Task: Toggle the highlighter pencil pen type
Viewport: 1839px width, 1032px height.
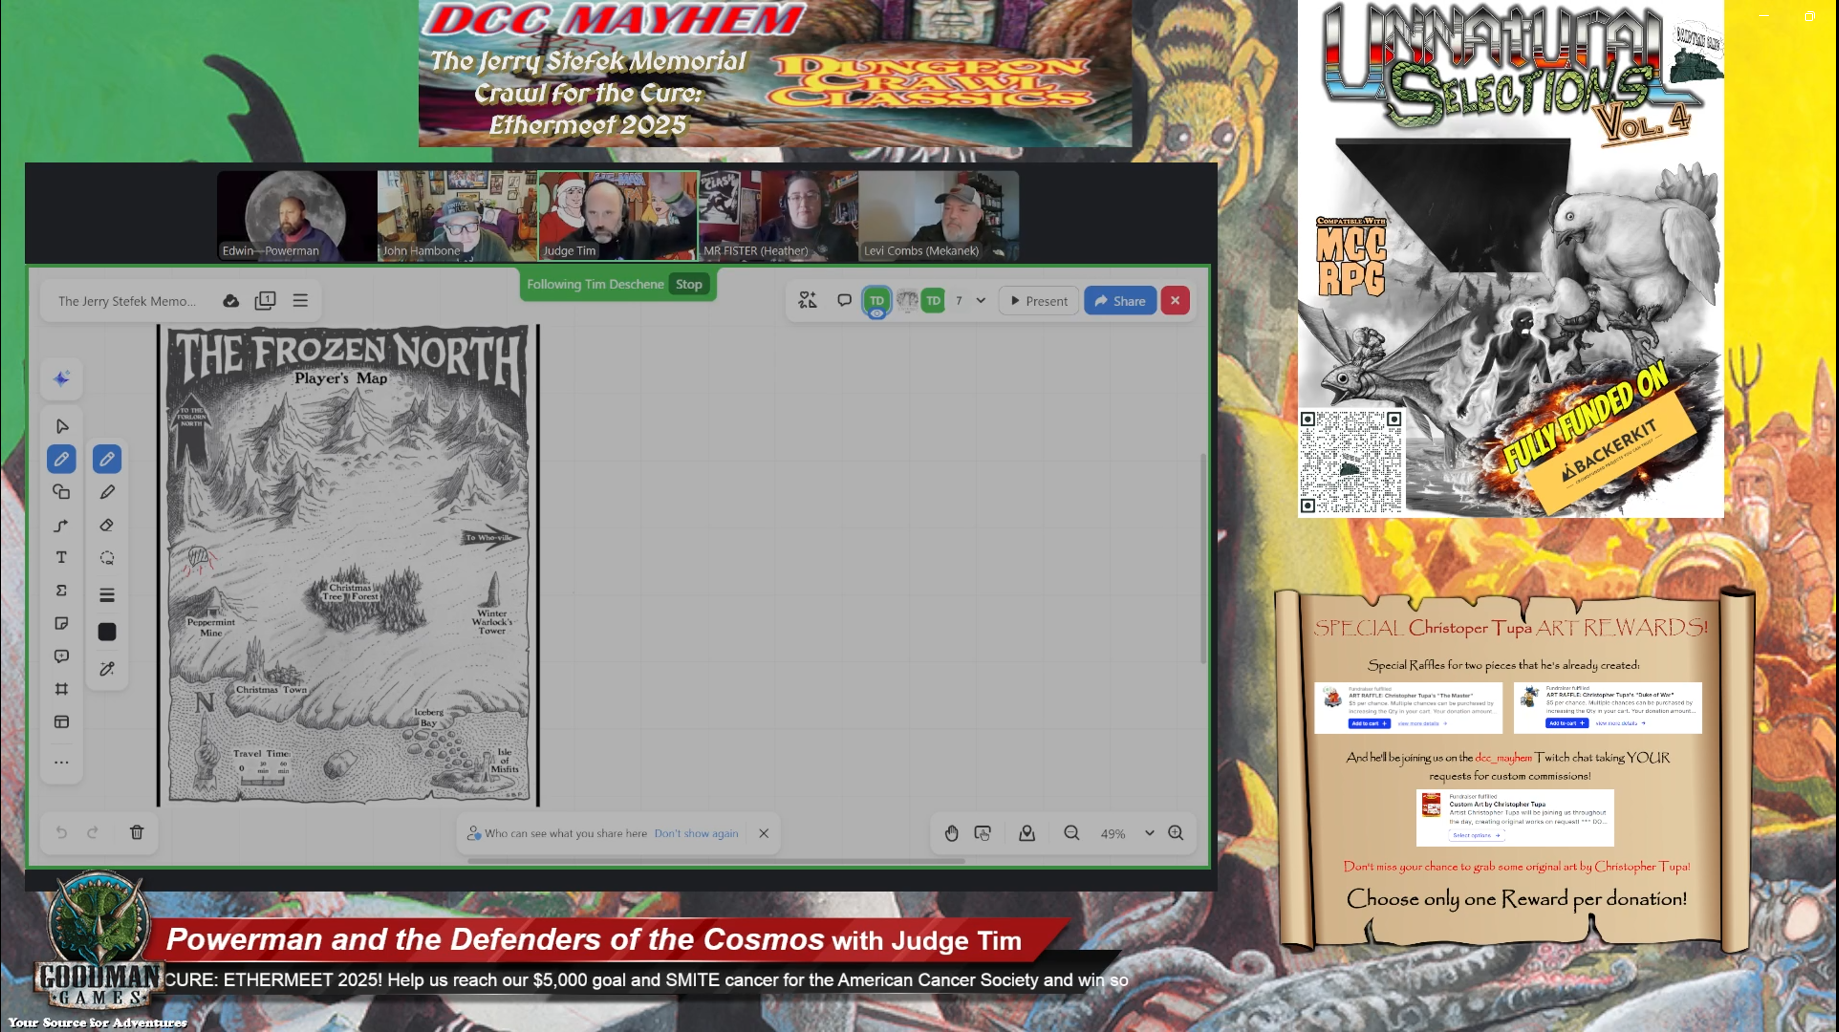Action: 107,492
